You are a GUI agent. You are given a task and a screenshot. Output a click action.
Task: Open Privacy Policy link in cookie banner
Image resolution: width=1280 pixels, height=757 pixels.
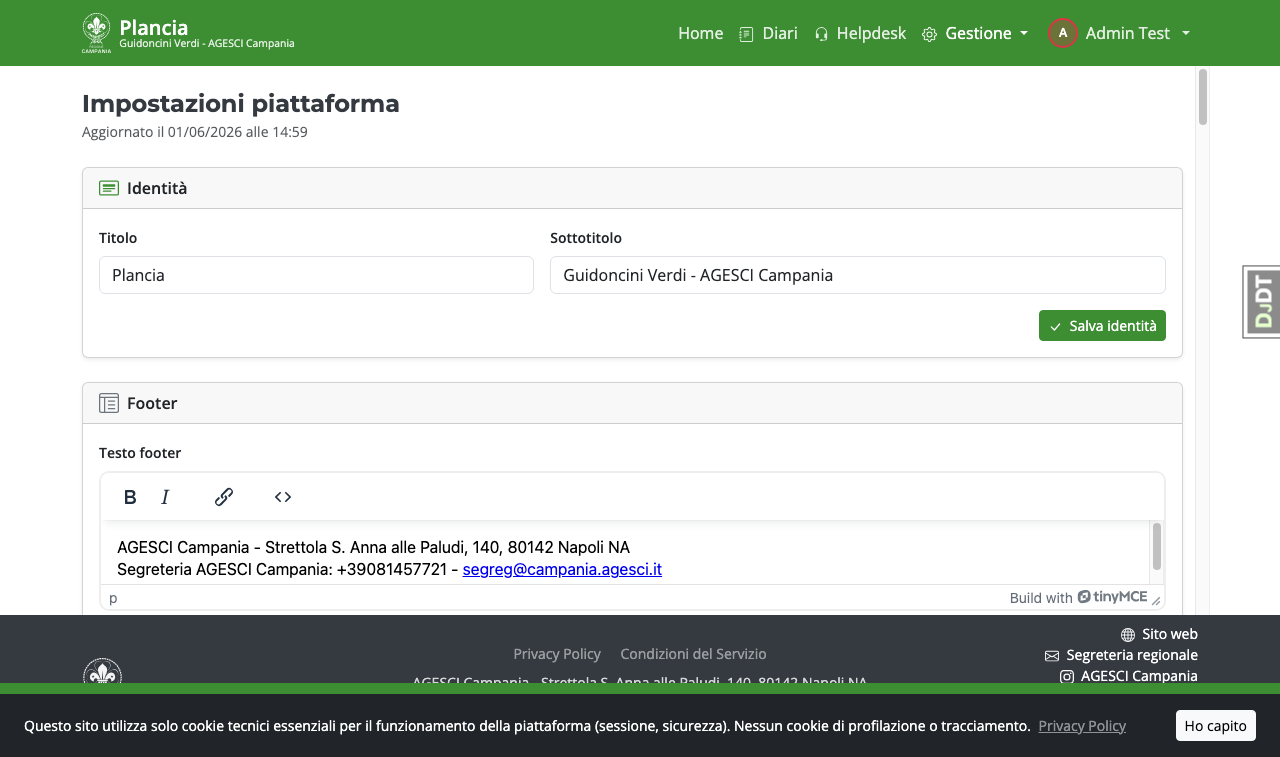coord(1082,726)
